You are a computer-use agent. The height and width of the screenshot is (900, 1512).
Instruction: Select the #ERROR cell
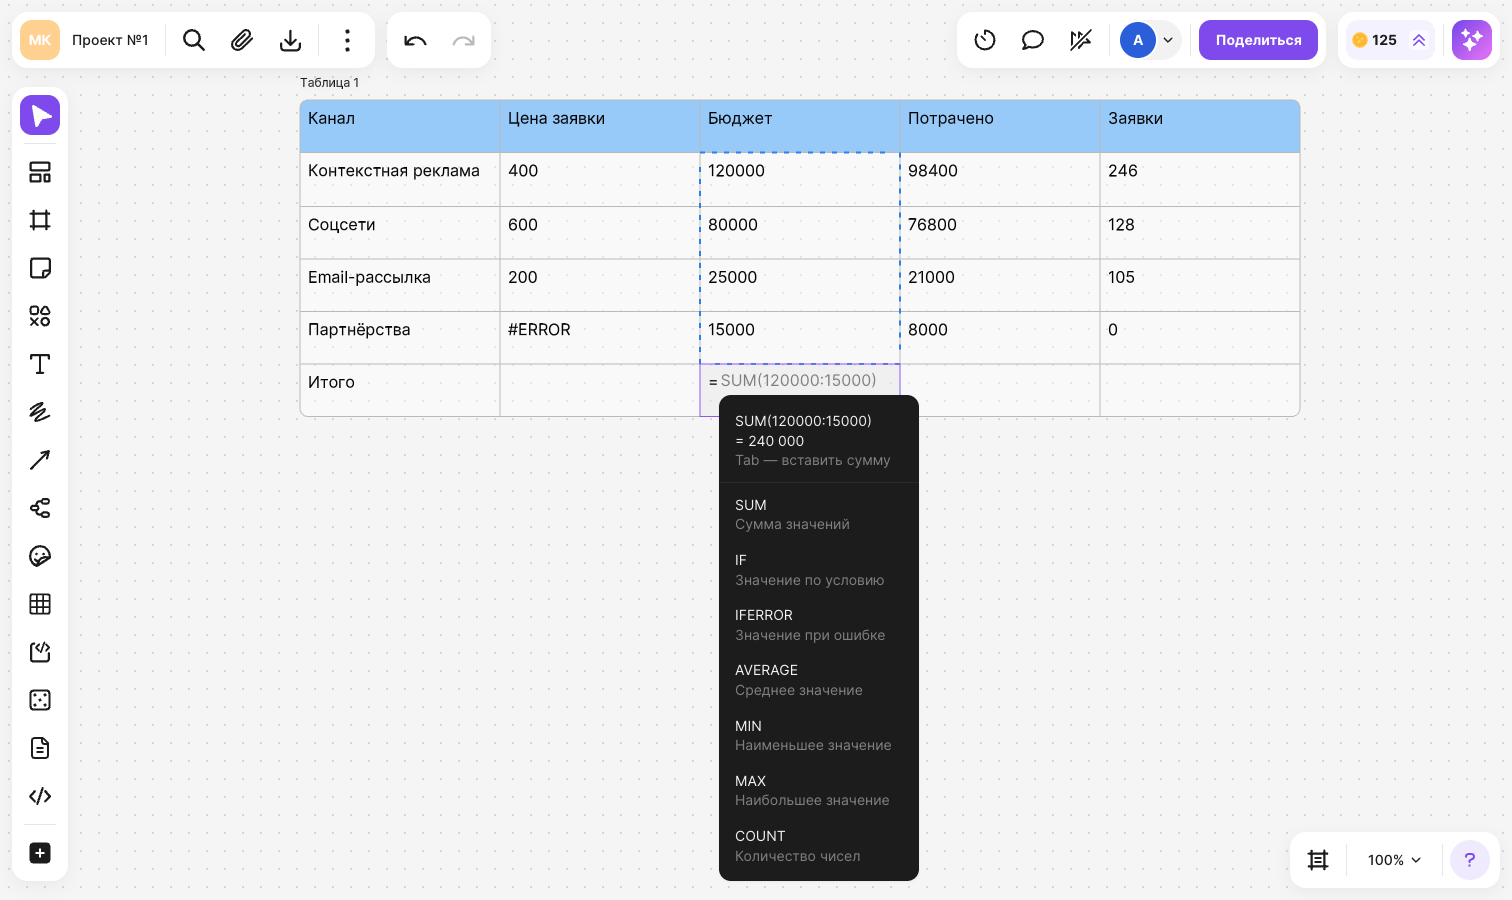600,338
